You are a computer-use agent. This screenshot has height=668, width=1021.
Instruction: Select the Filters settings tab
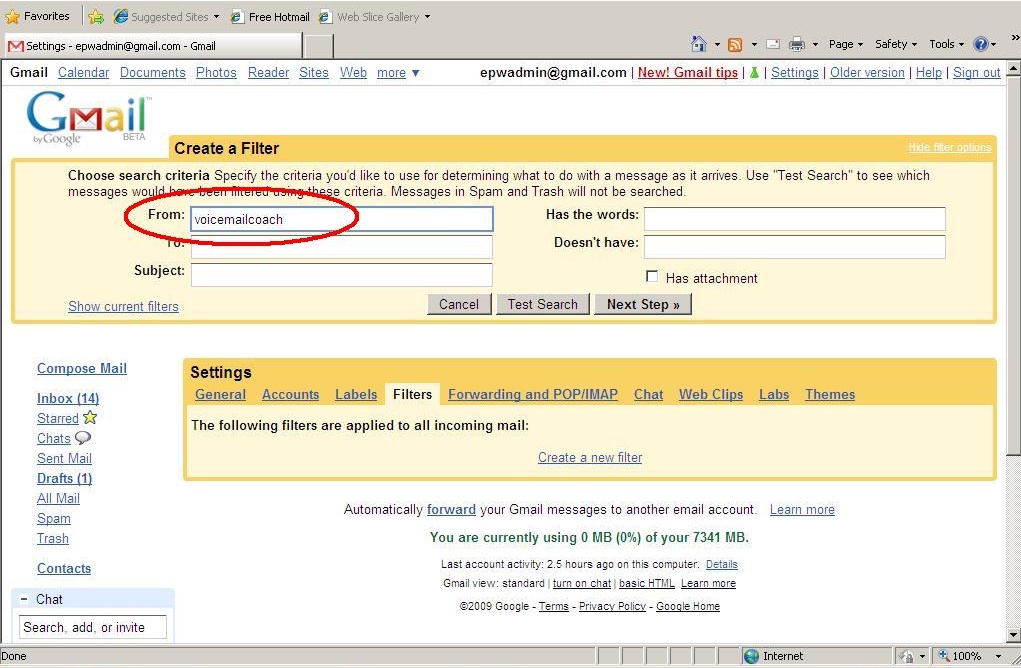[412, 394]
